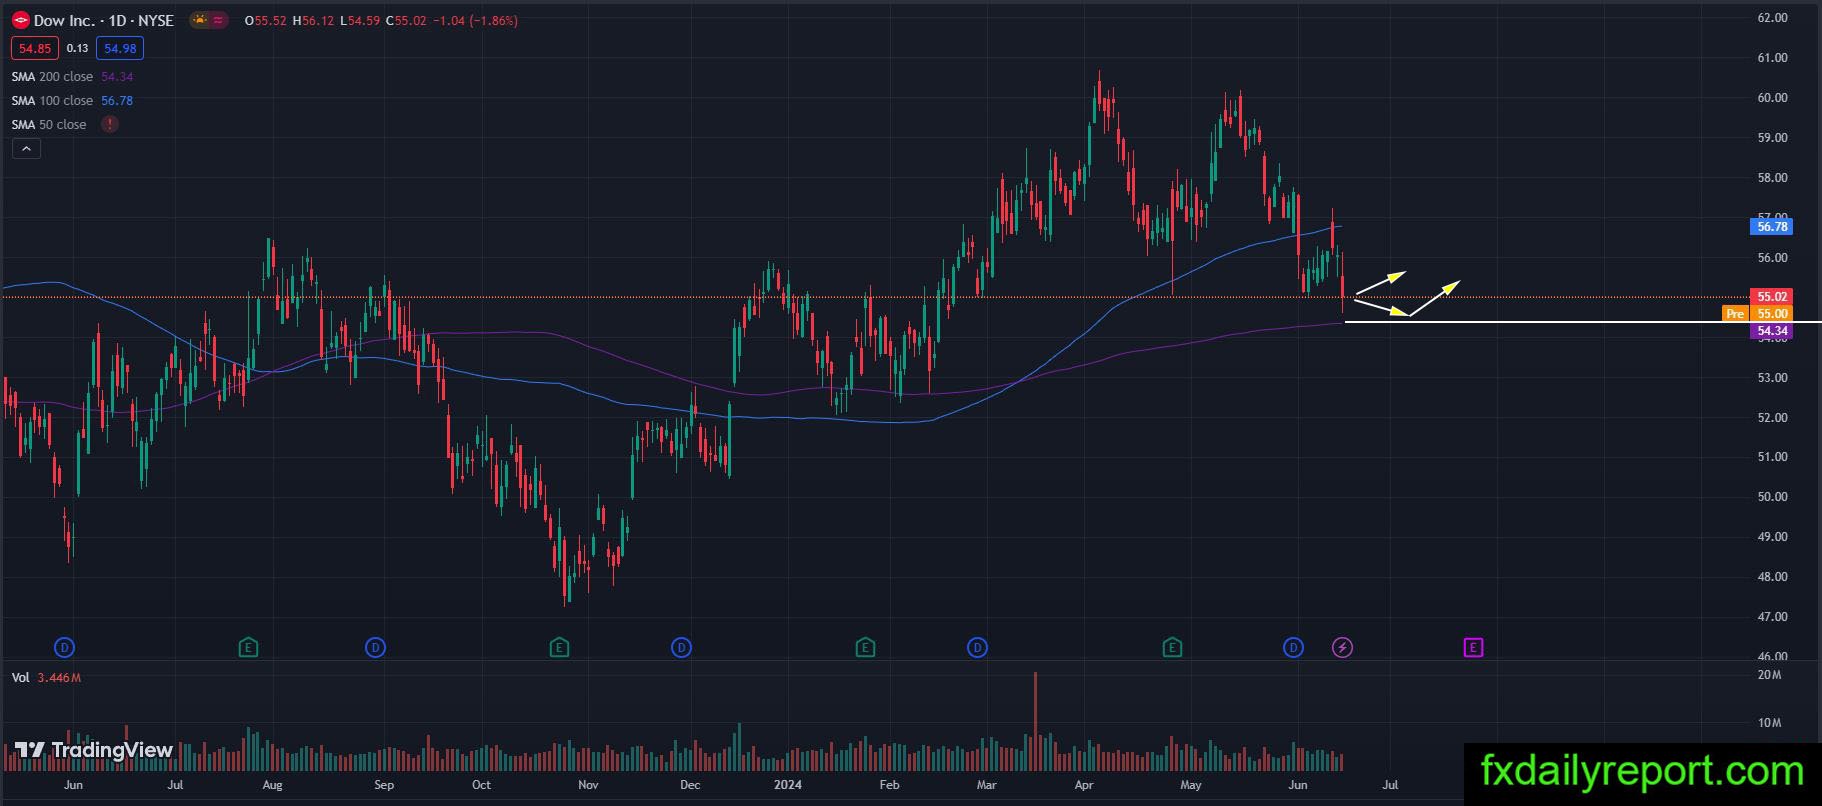This screenshot has height=806, width=1822.
Task: Click the high value H56.12
Action: [x=313, y=20]
